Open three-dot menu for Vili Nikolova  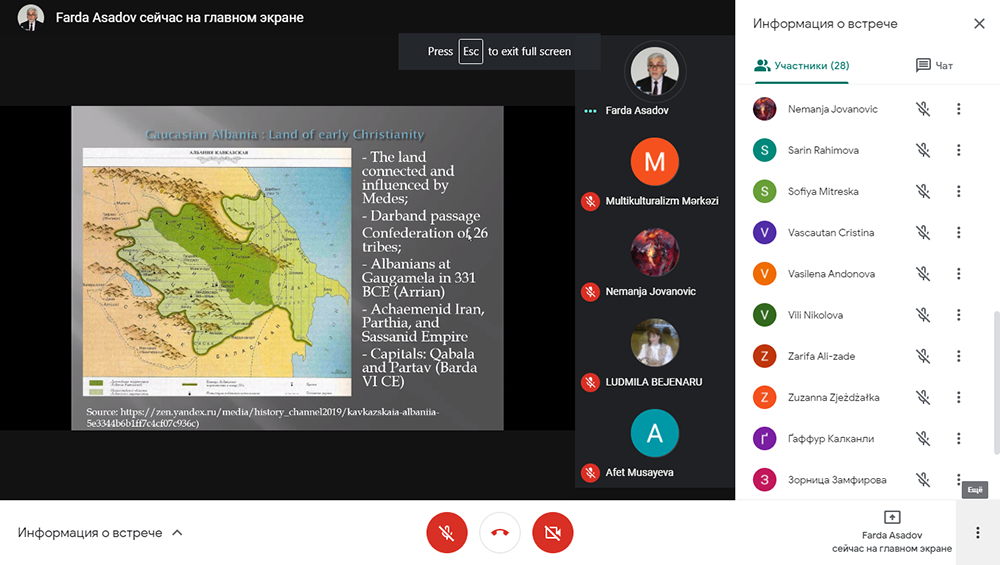(958, 315)
